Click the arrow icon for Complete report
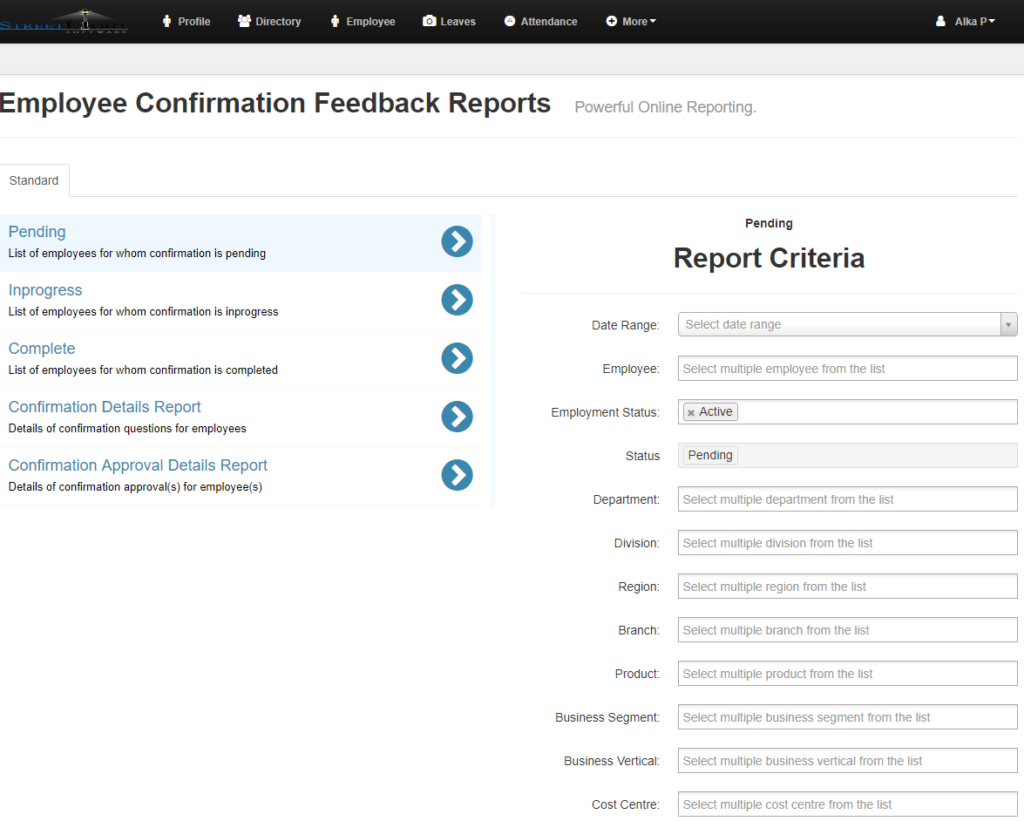Screen dimensions: 1024x821 (457, 358)
